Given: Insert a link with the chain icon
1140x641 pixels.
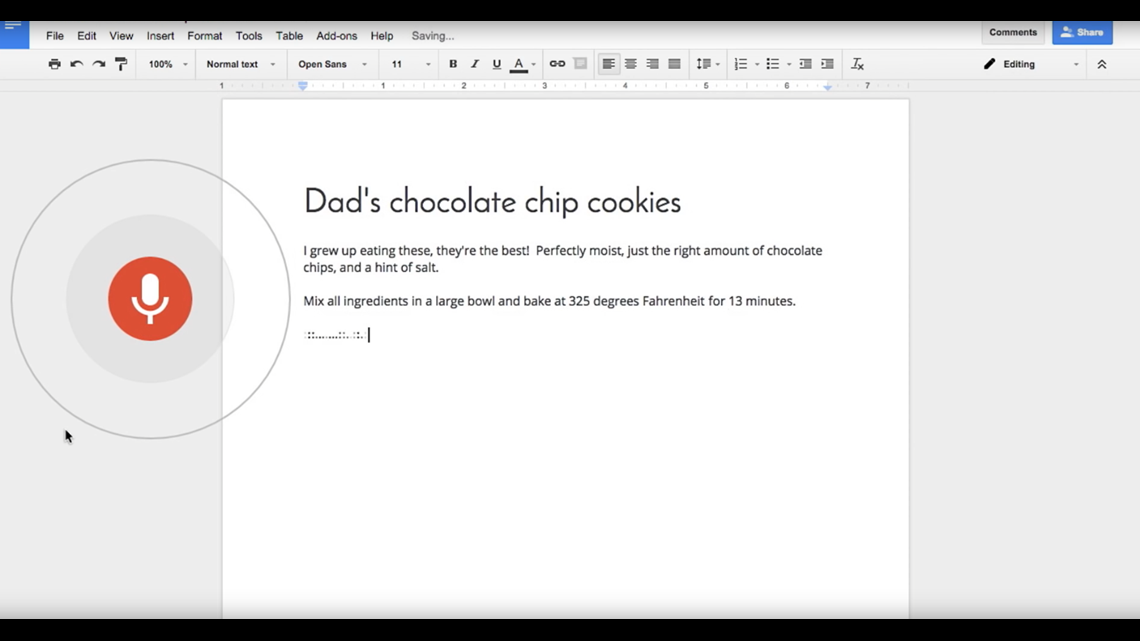Looking at the screenshot, I should pos(557,64).
